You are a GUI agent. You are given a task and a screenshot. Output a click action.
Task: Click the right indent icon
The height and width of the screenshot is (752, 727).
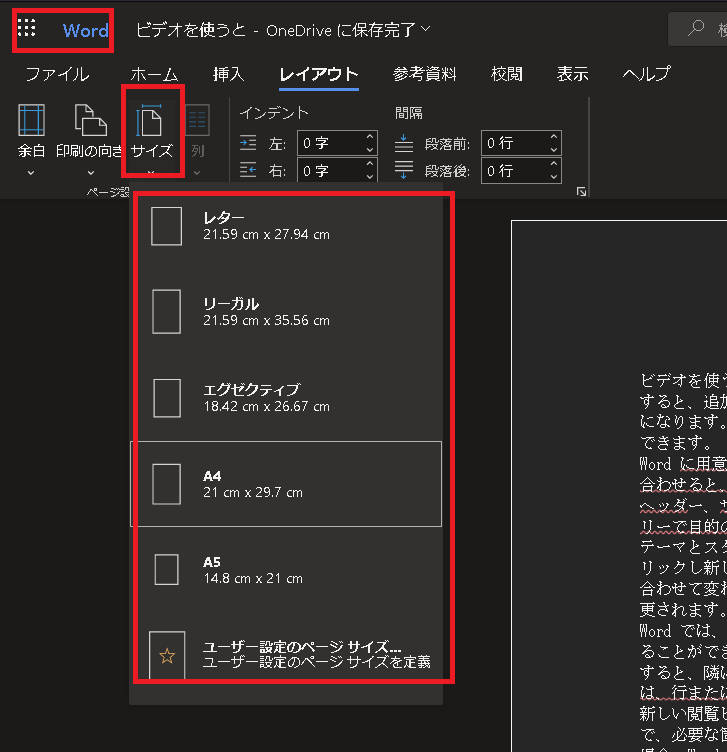[248, 170]
